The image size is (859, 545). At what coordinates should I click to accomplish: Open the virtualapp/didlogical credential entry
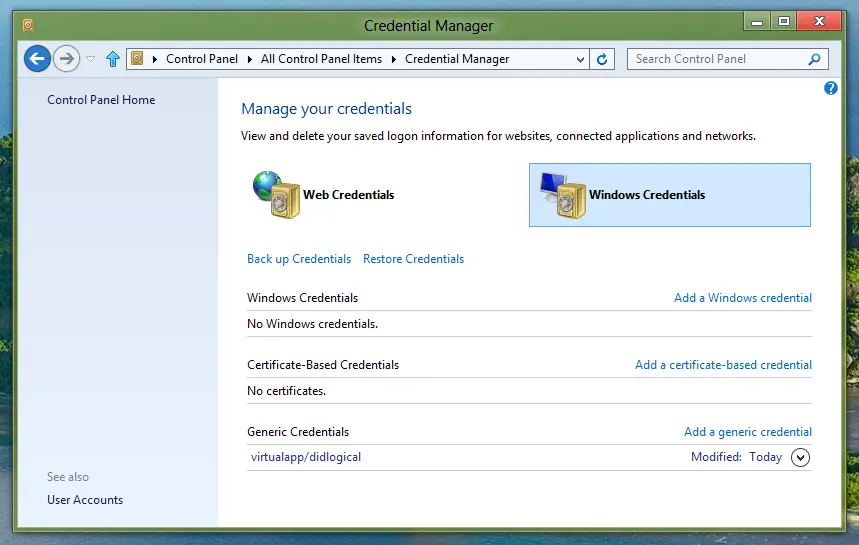point(306,457)
